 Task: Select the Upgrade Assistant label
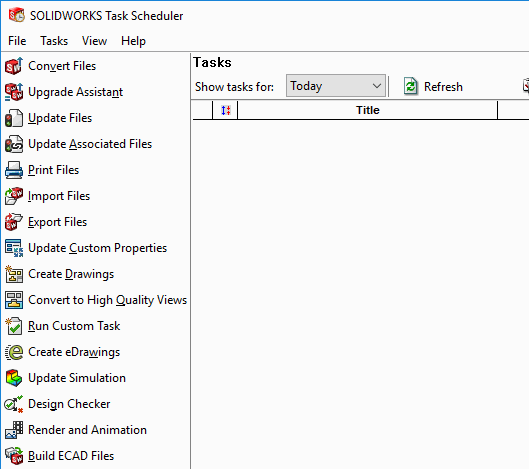coord(76,92)
